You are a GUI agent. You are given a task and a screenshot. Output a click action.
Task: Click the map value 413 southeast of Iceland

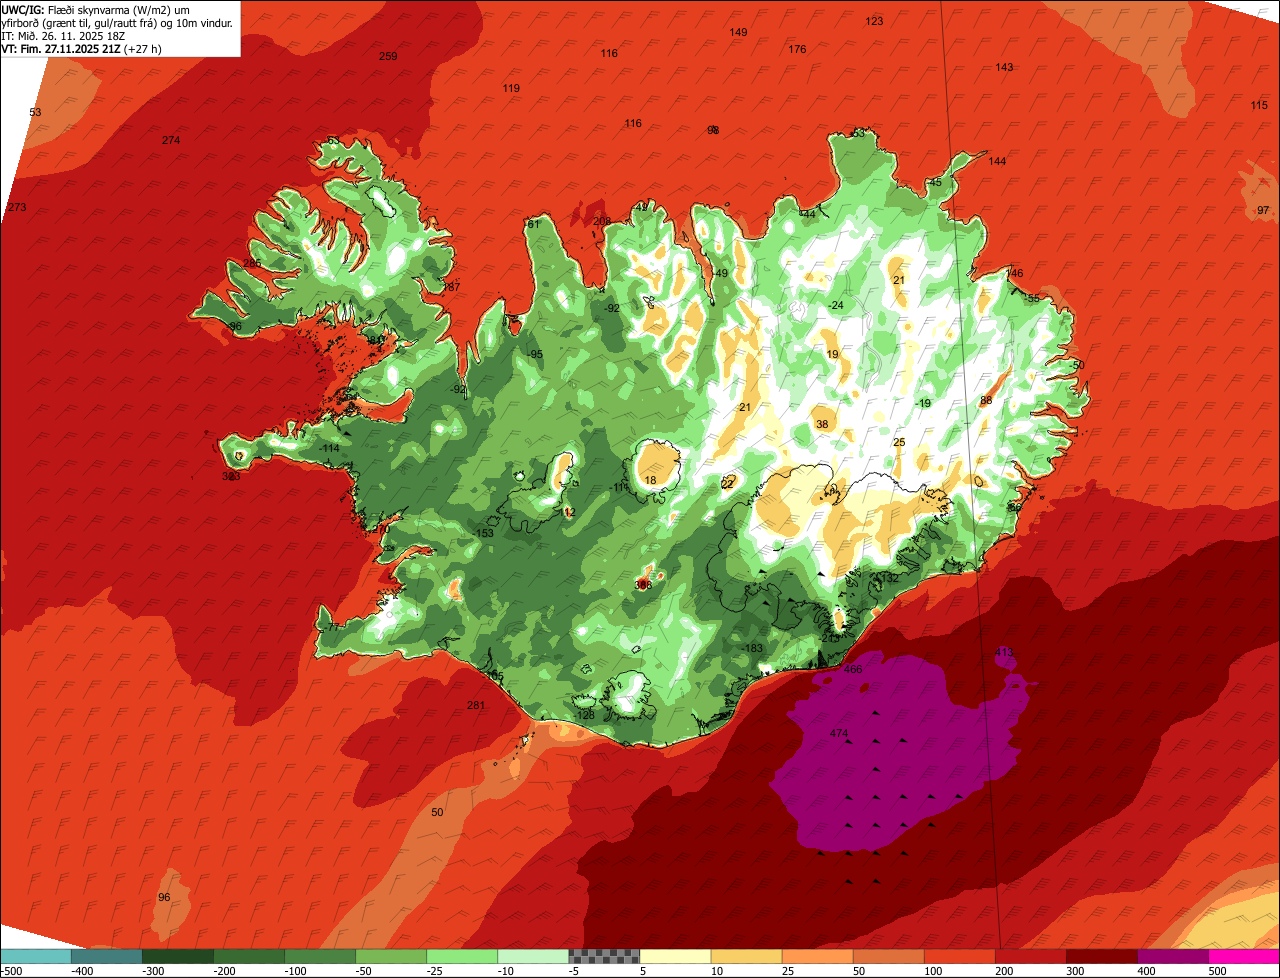point(1004,652)
